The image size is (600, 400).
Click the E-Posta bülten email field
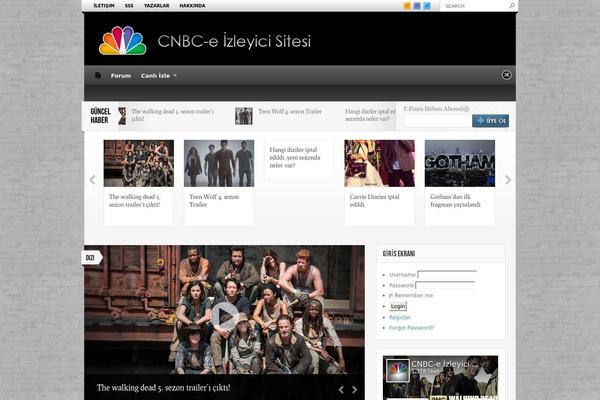(438, 121)
